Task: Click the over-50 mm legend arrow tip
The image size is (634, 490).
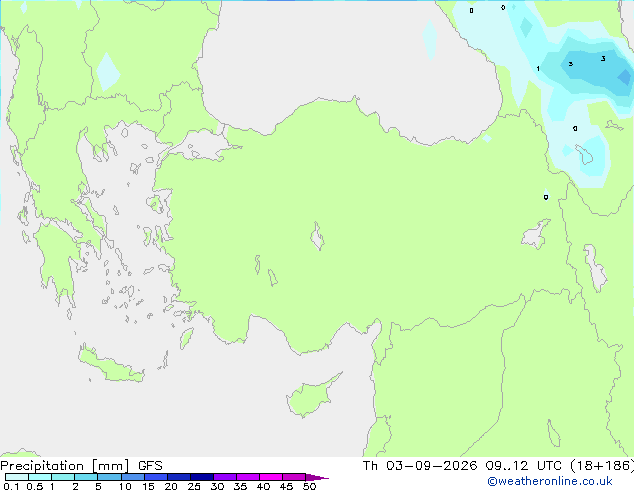Action: coord(317,477)
